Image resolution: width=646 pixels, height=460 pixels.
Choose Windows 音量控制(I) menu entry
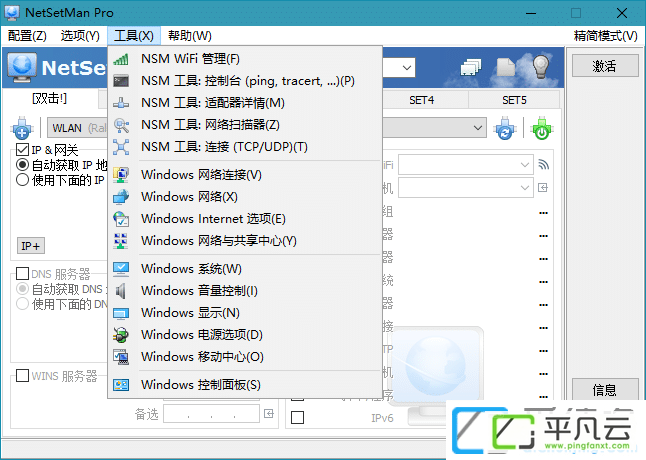(245, 291)
